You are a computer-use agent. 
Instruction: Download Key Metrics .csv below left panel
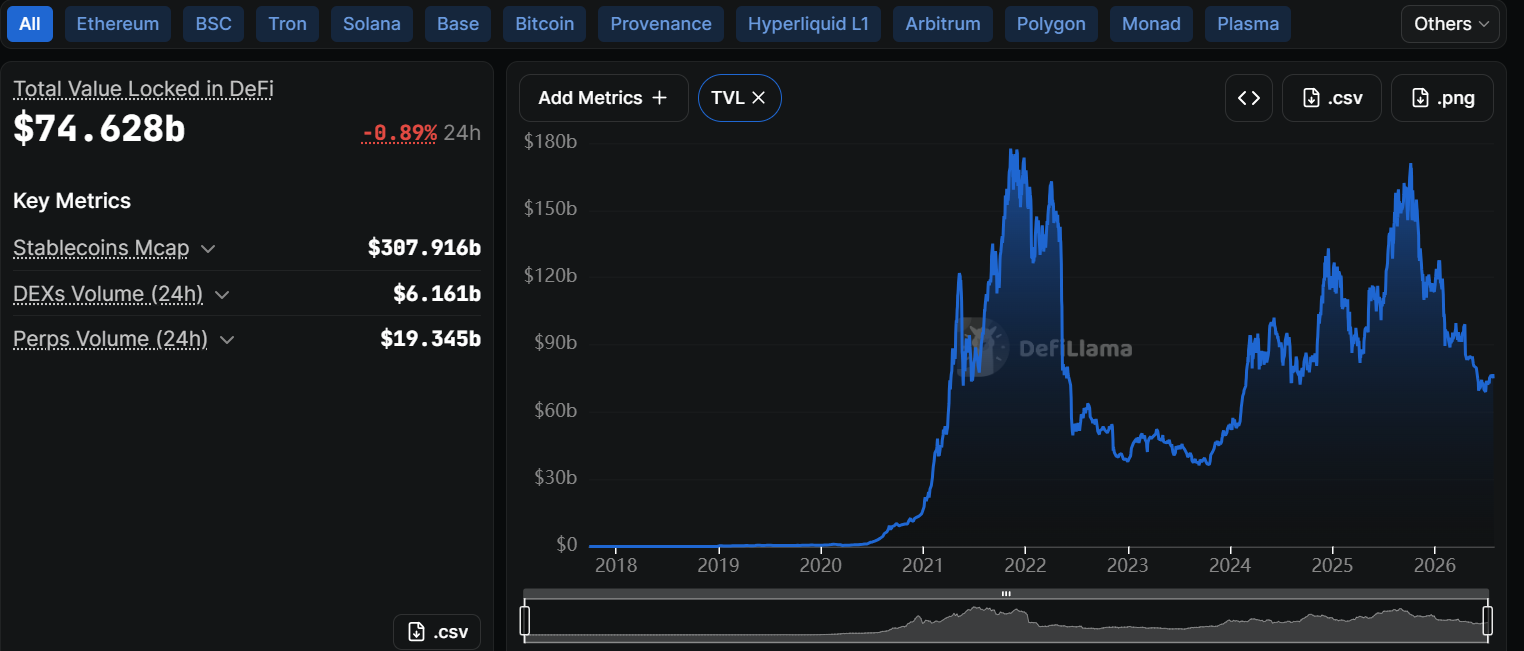tap(437, 632)
